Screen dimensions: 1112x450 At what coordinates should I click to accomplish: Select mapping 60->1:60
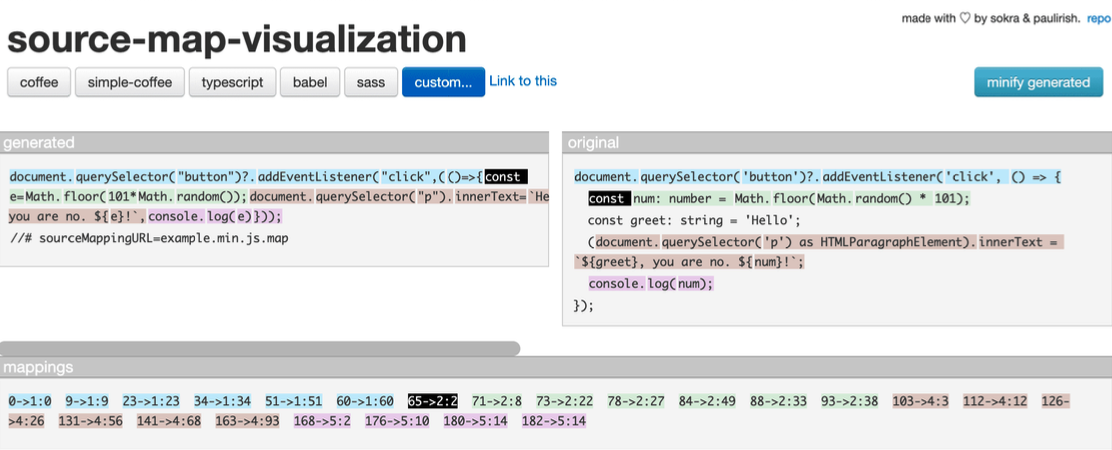365,401
